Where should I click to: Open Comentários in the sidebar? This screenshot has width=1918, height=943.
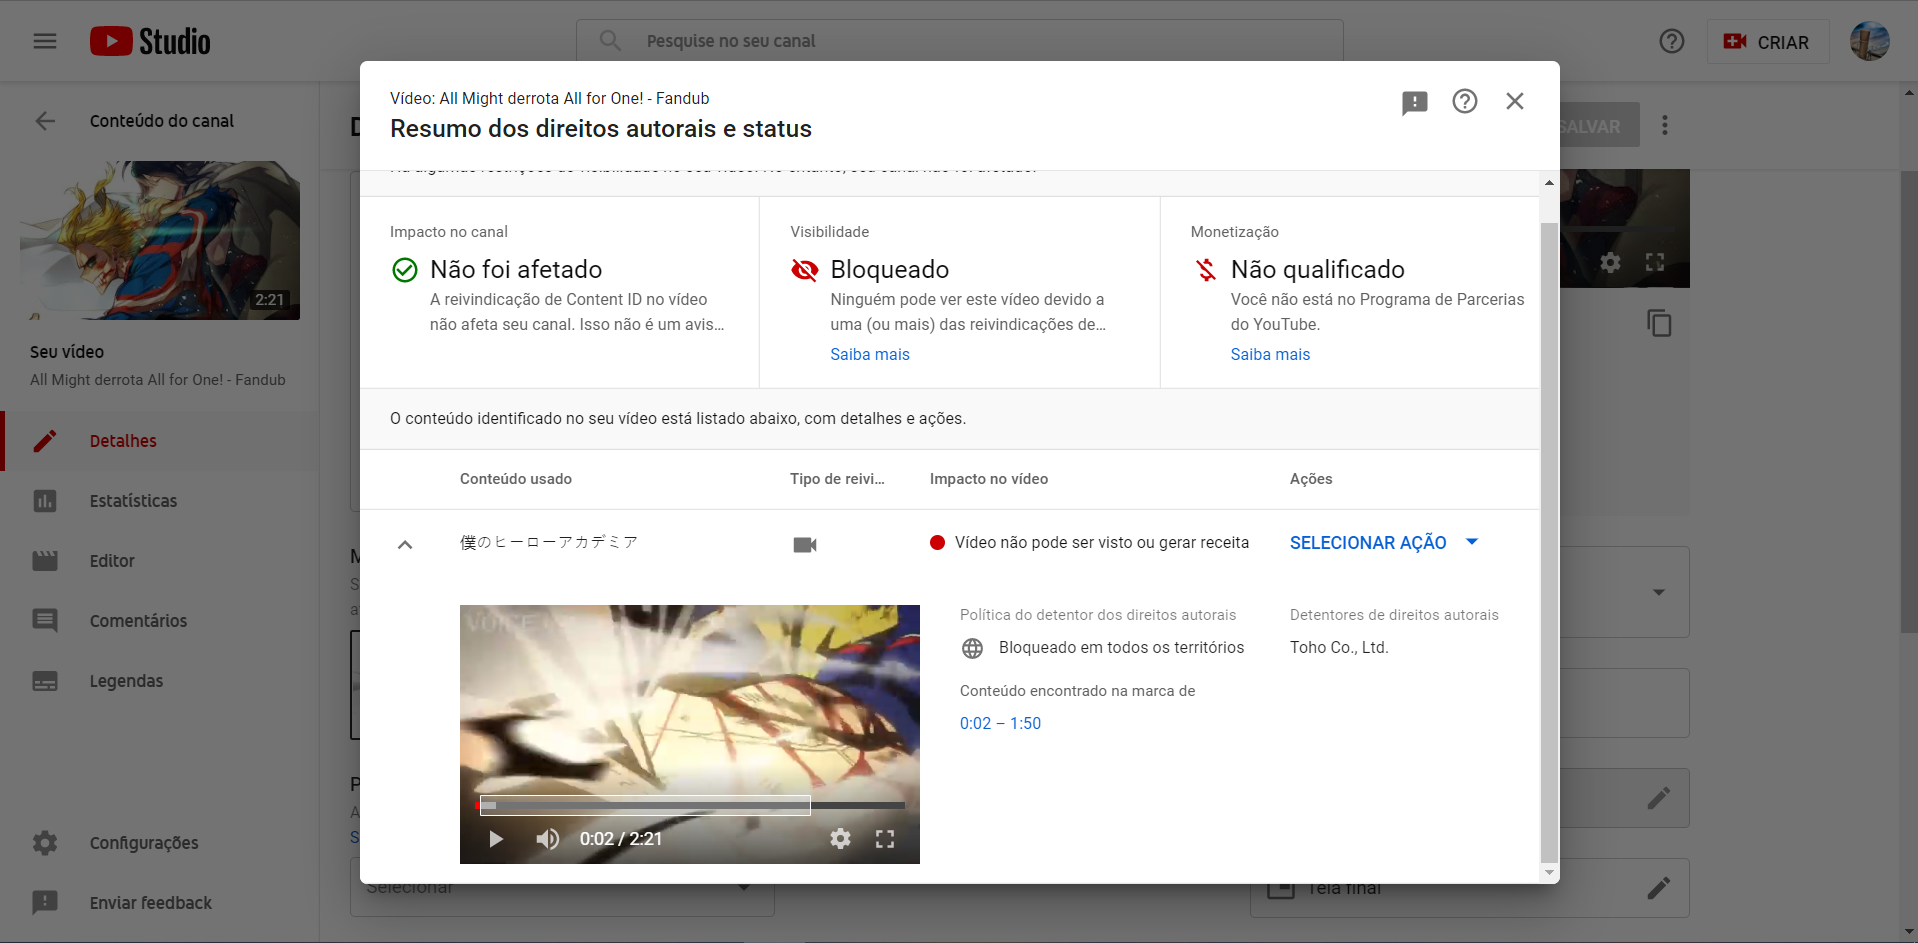click(160, 621)
